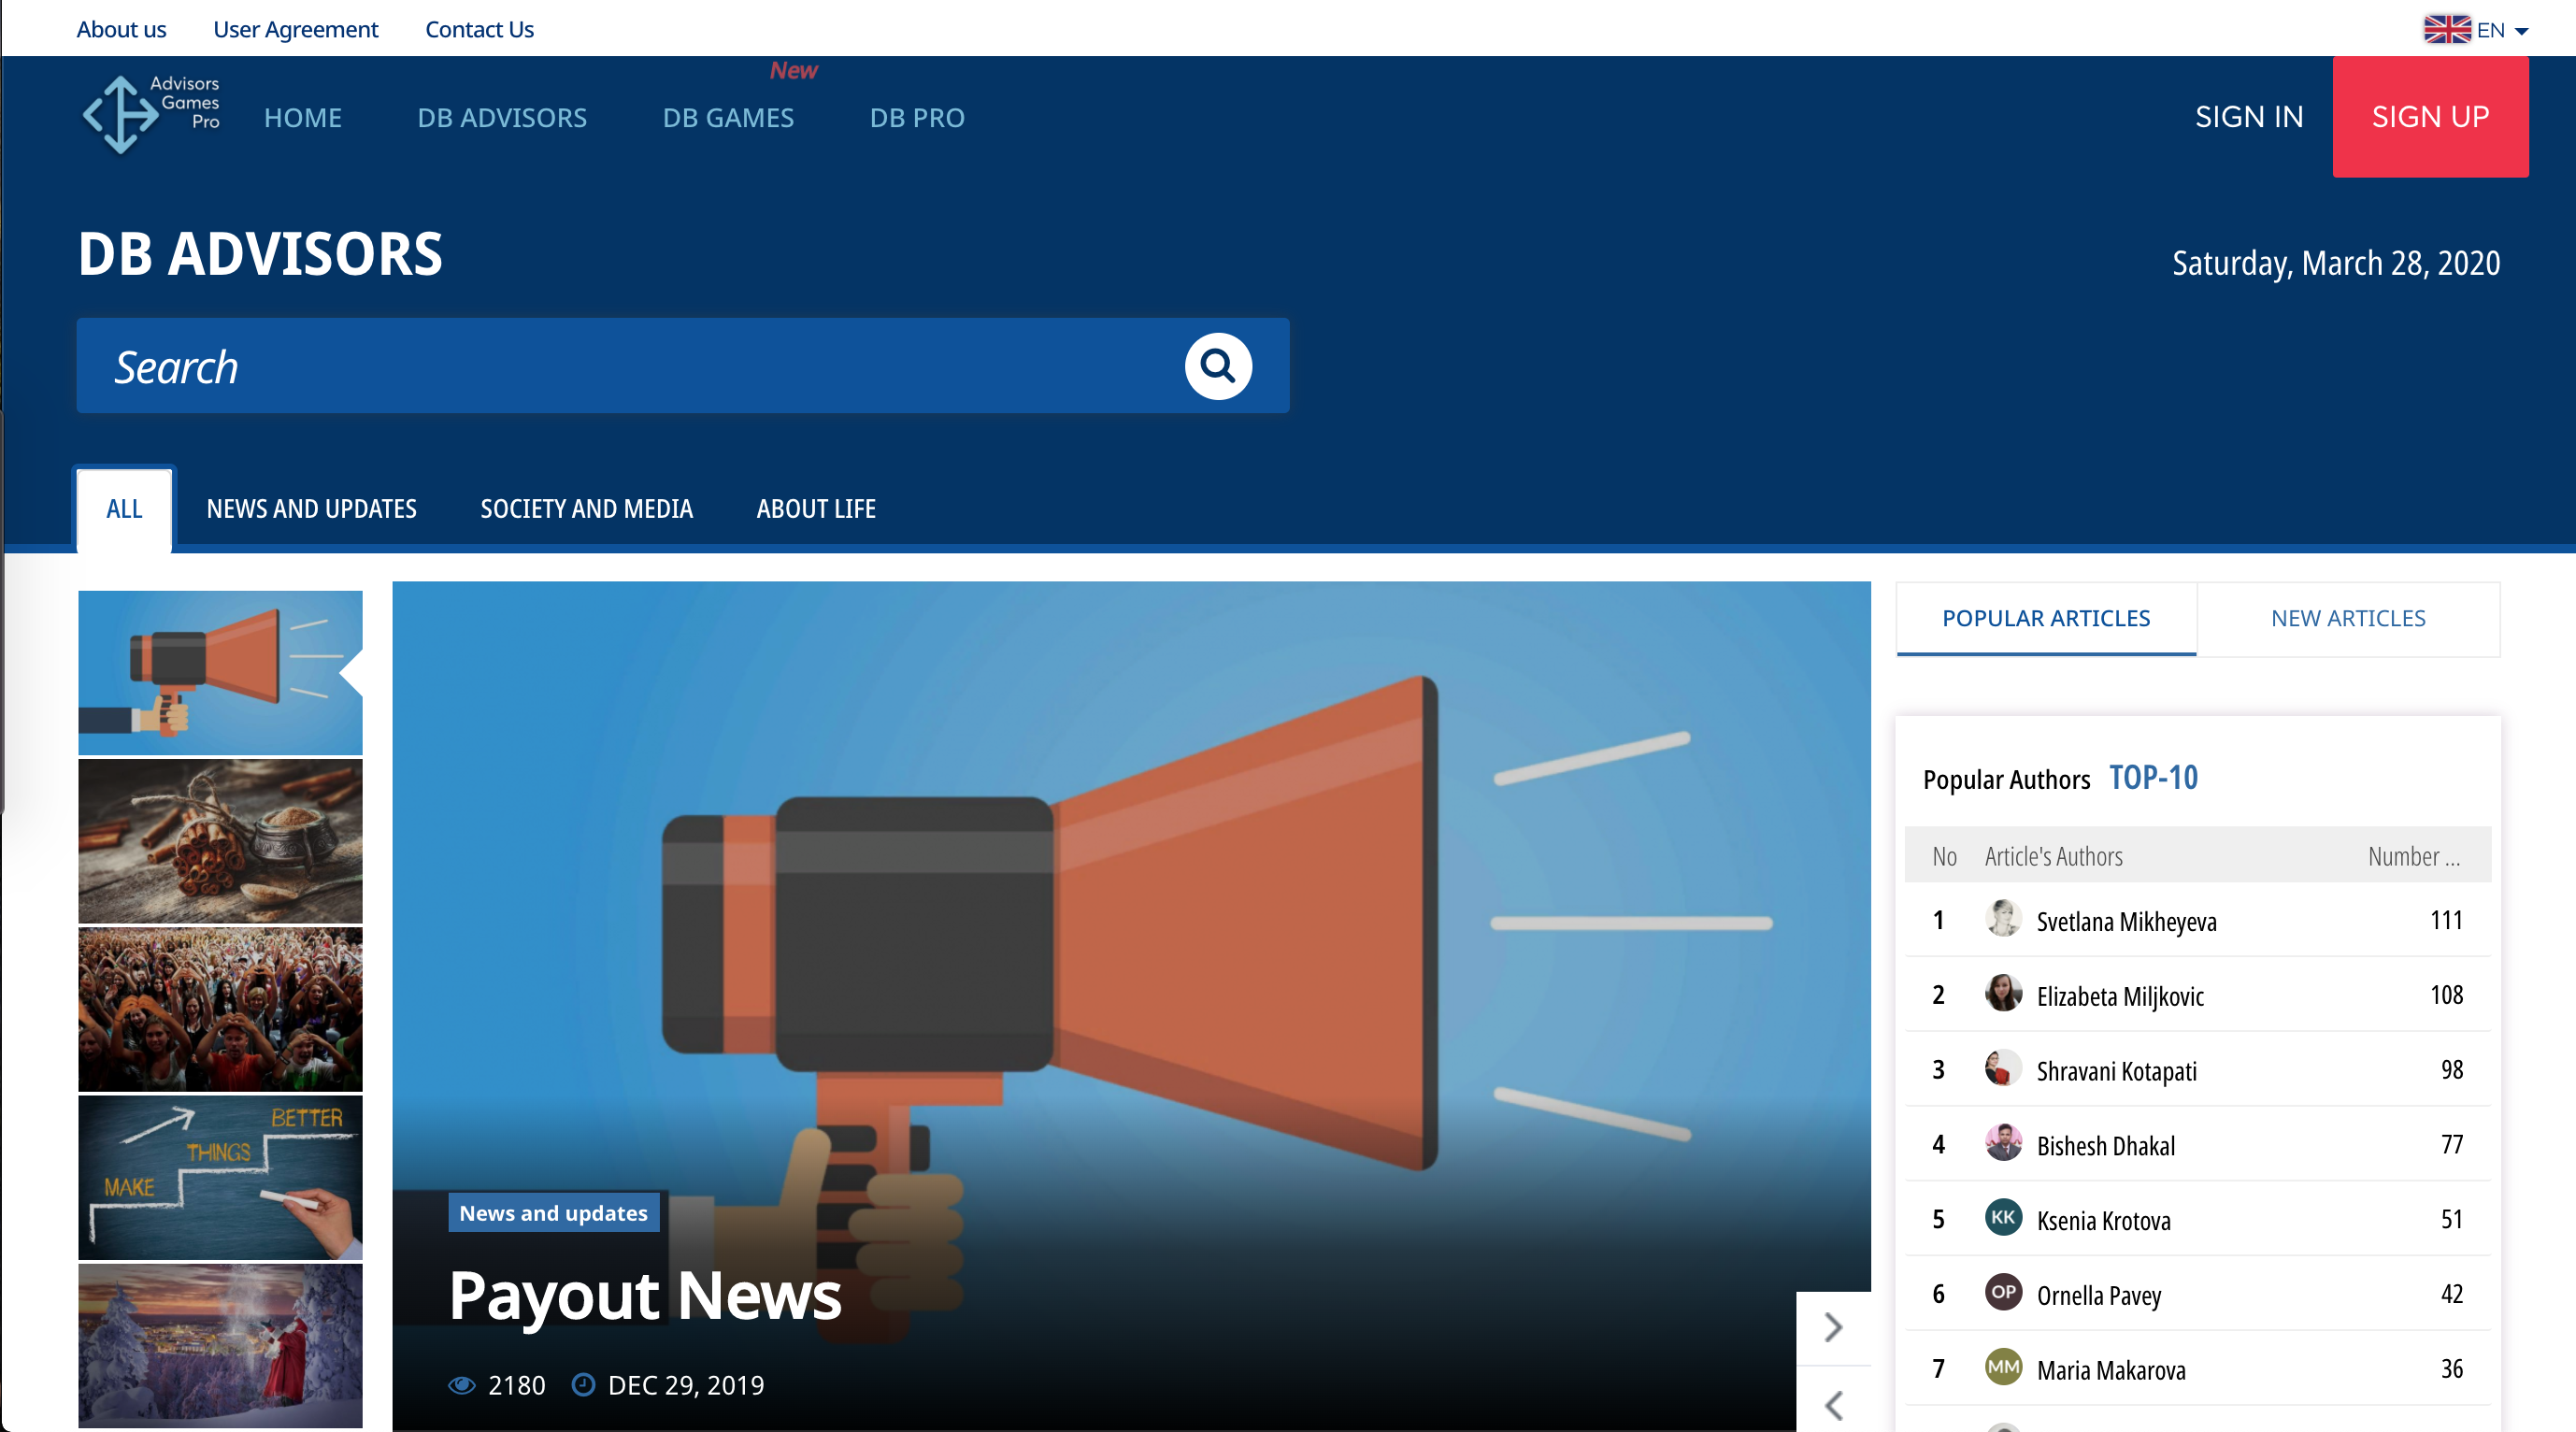The width and height of the screenshot is (2576, 1432).
Task: Click Svetlana Mikheyeva's avatar
Action: coord(2003,918)
